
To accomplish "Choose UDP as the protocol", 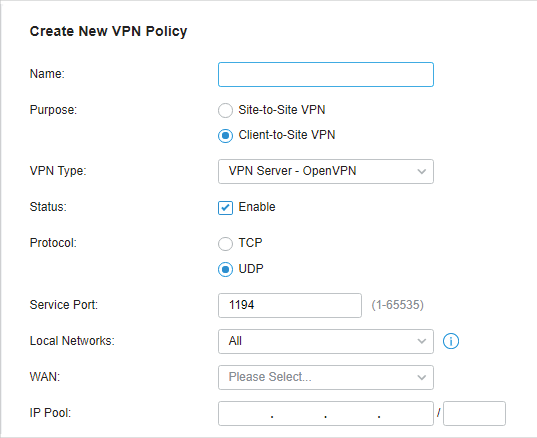I will pyautogui.click(x=225, y=270).
